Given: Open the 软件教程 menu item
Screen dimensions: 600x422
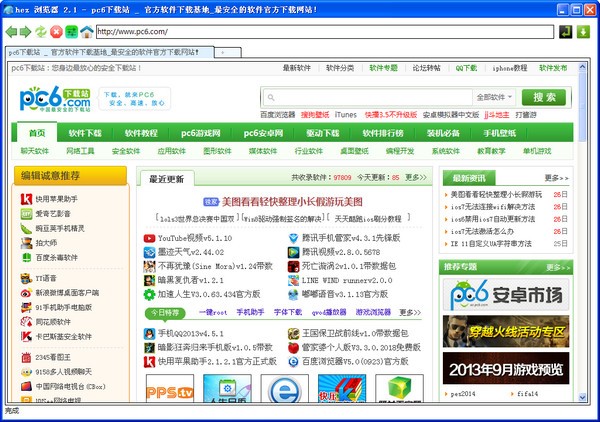Looking at the screenshot, I should [x=141, y=133].
